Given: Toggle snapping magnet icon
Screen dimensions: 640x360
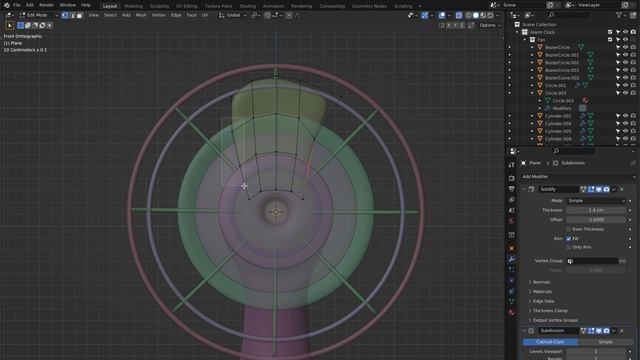Looking at the screenshot, I should click(267, 15).
